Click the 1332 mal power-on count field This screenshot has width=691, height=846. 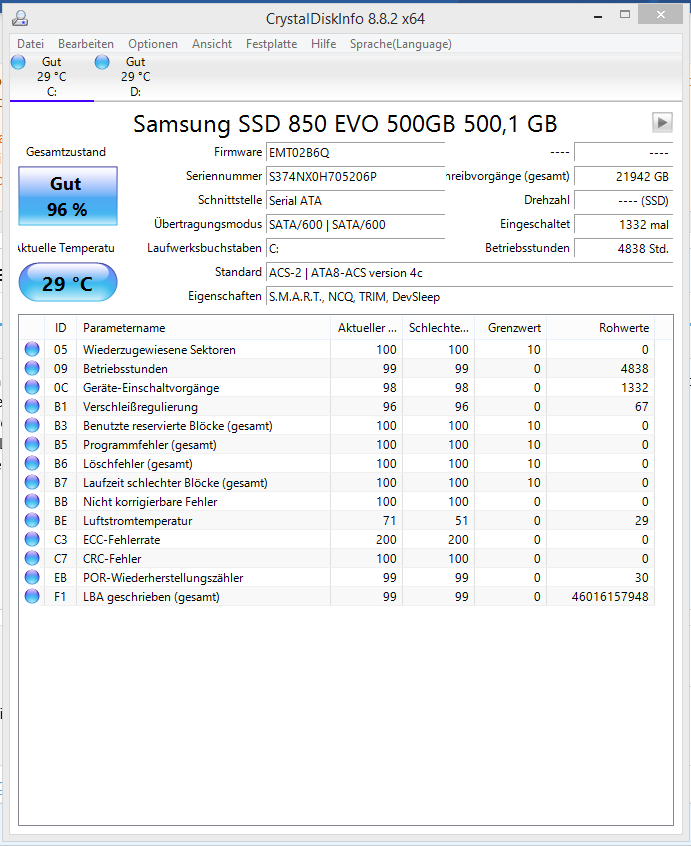(624, 224)
